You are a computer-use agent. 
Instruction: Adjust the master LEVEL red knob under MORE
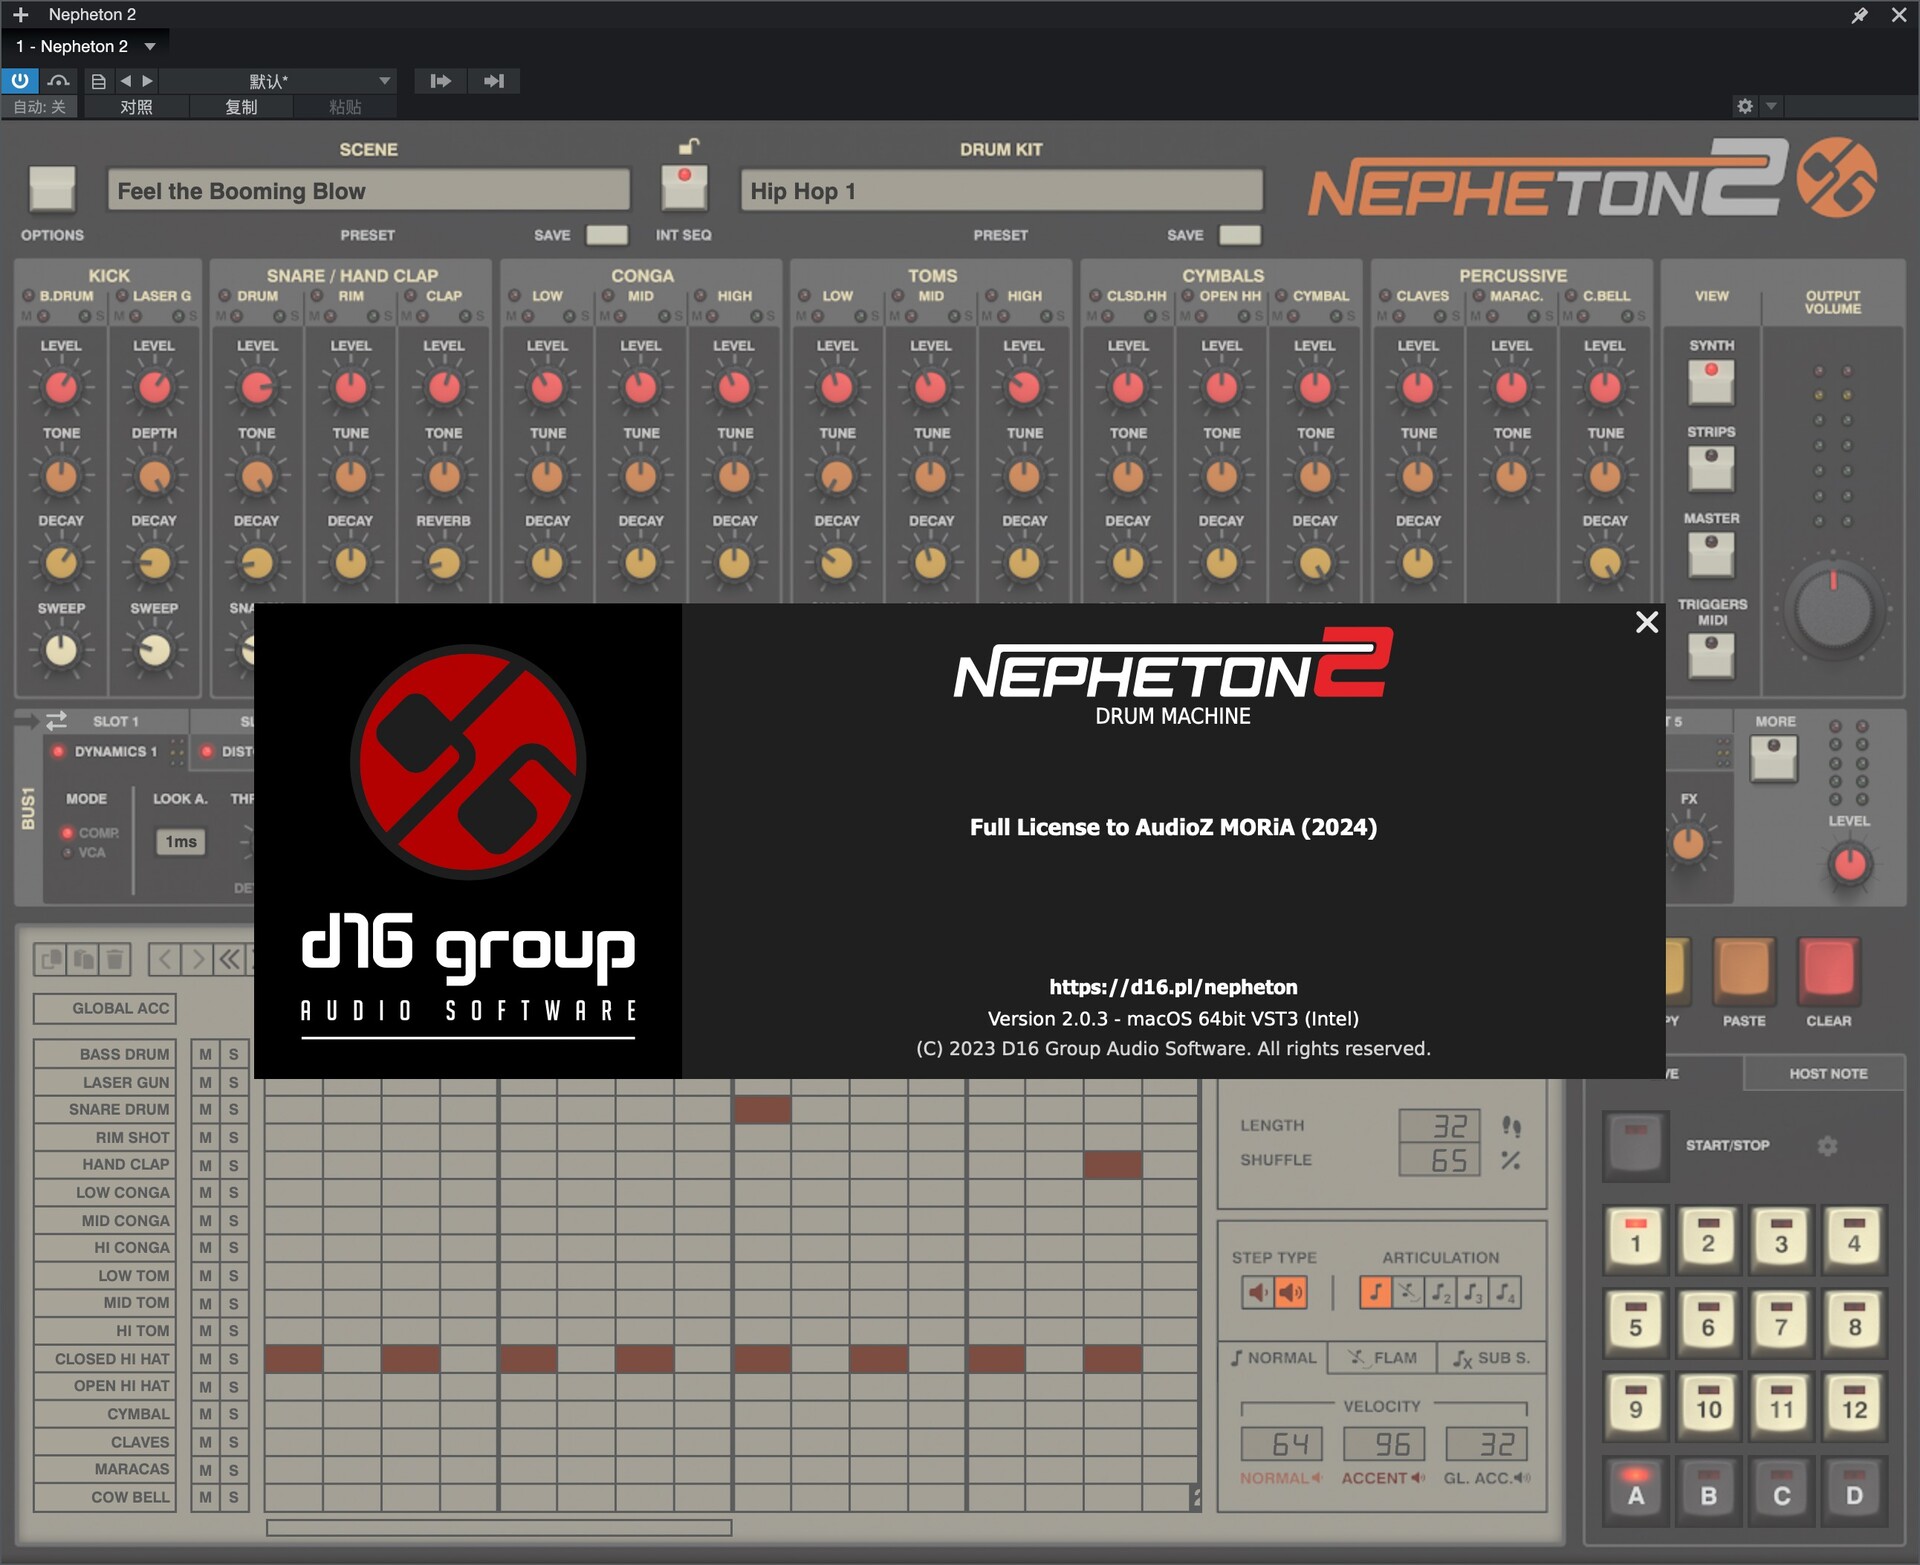click(1849, 863)
